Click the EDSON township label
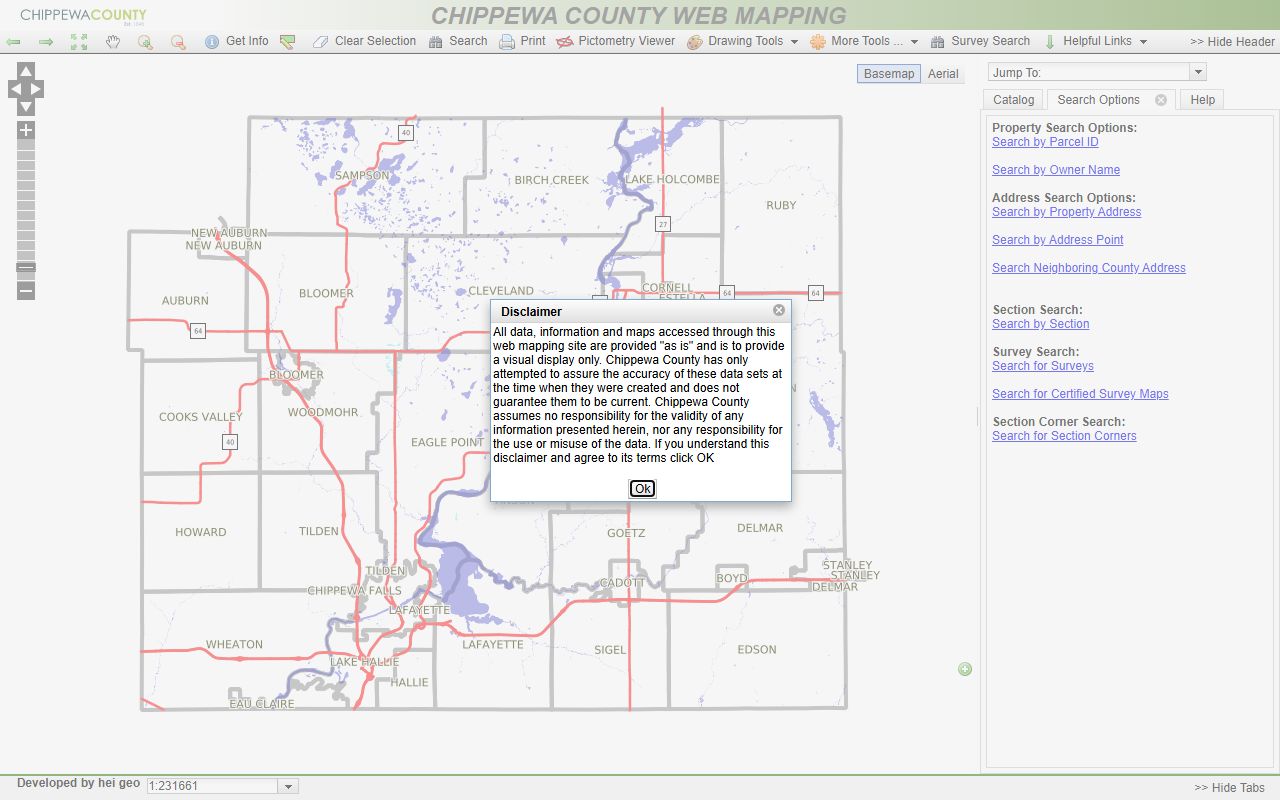This screenshot has width=1280, height=800. [x=757, y=649]
